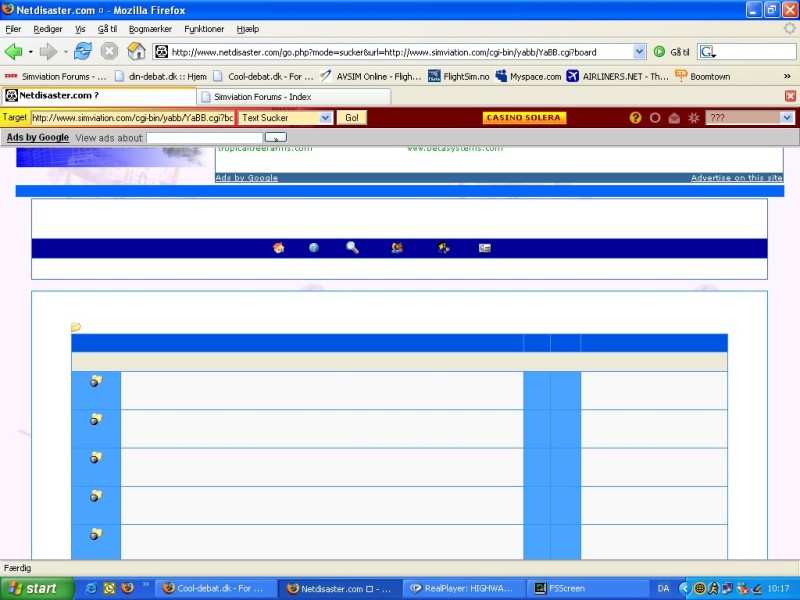The image size is (800, 600).
Task: Click the forum login card icon in navbar
Action: tap(485, 248)
